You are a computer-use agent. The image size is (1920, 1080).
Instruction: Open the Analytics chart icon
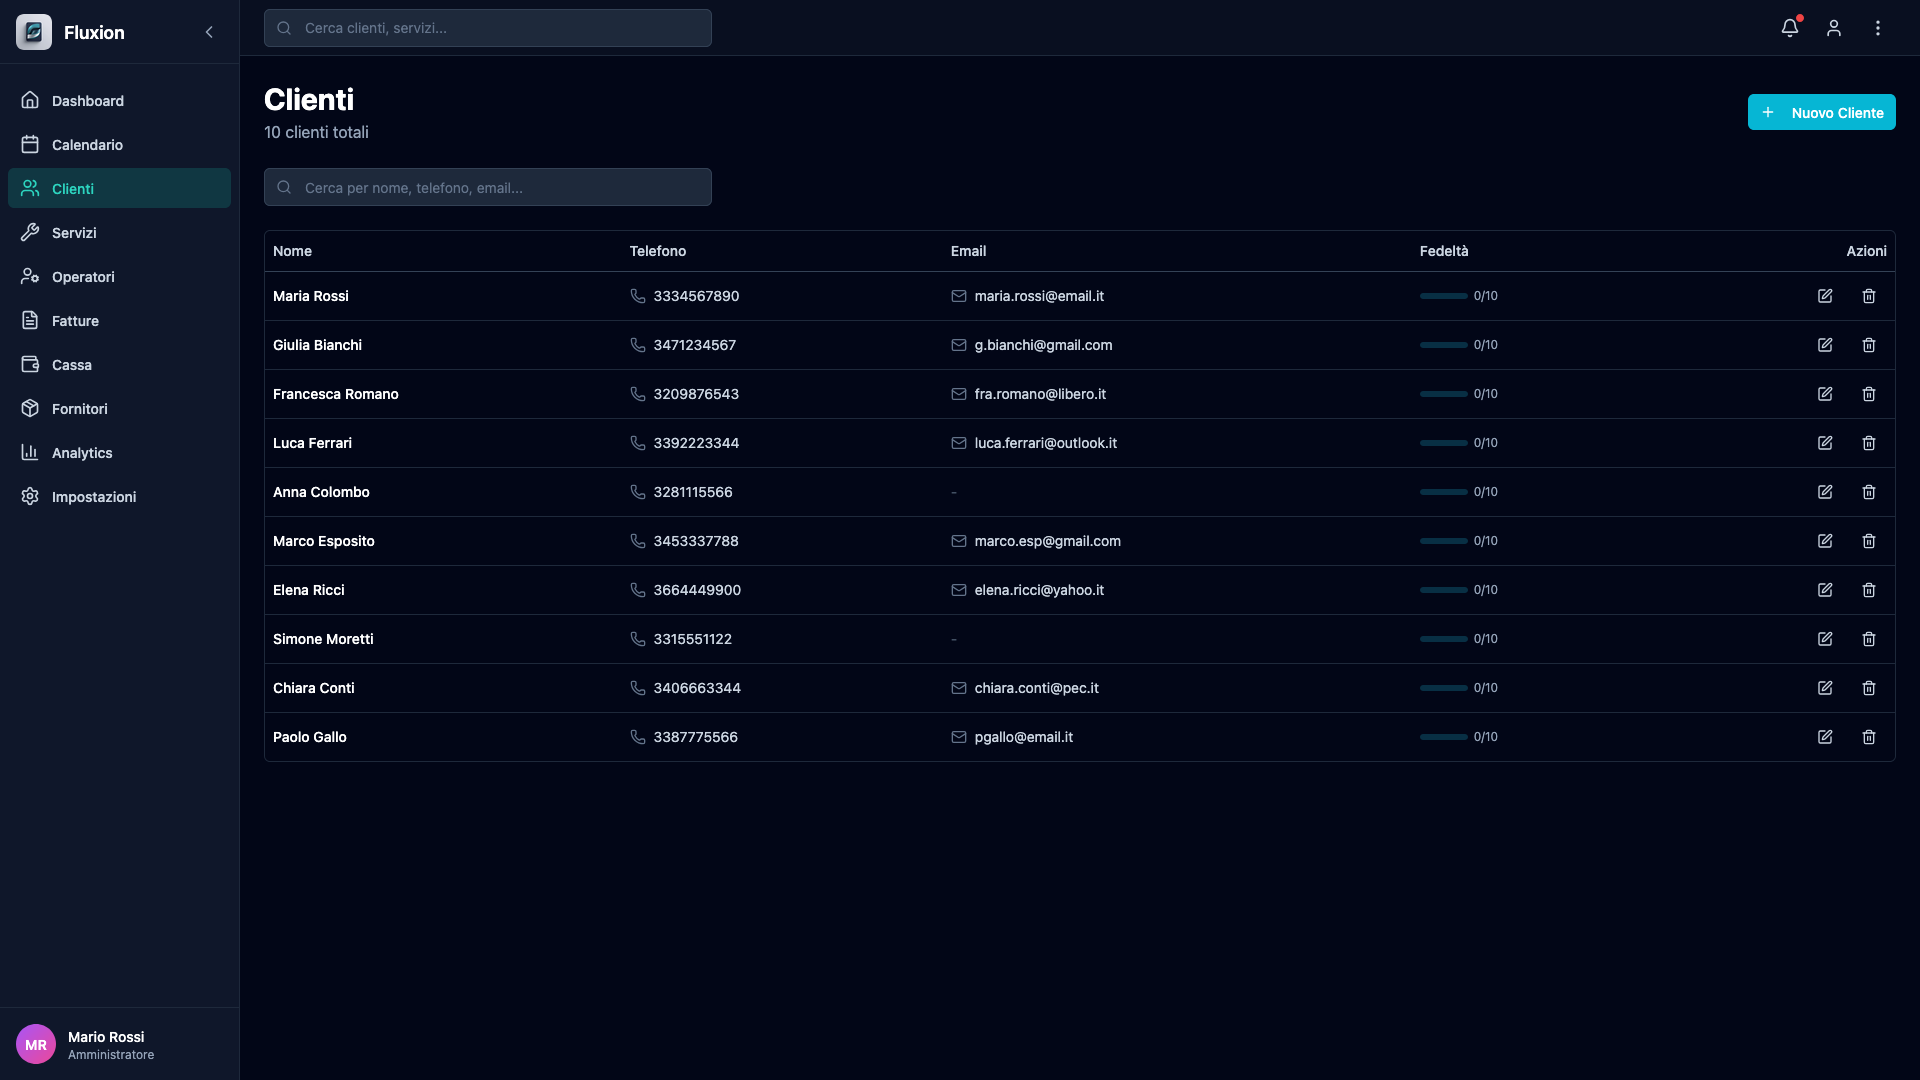[x=30, y=452]
